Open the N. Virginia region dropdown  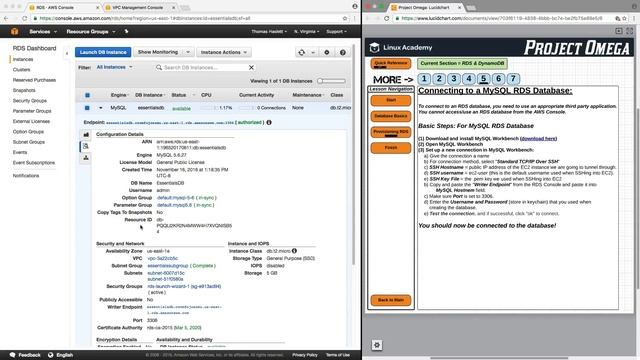pyautogui.click(x=307, y=31)
